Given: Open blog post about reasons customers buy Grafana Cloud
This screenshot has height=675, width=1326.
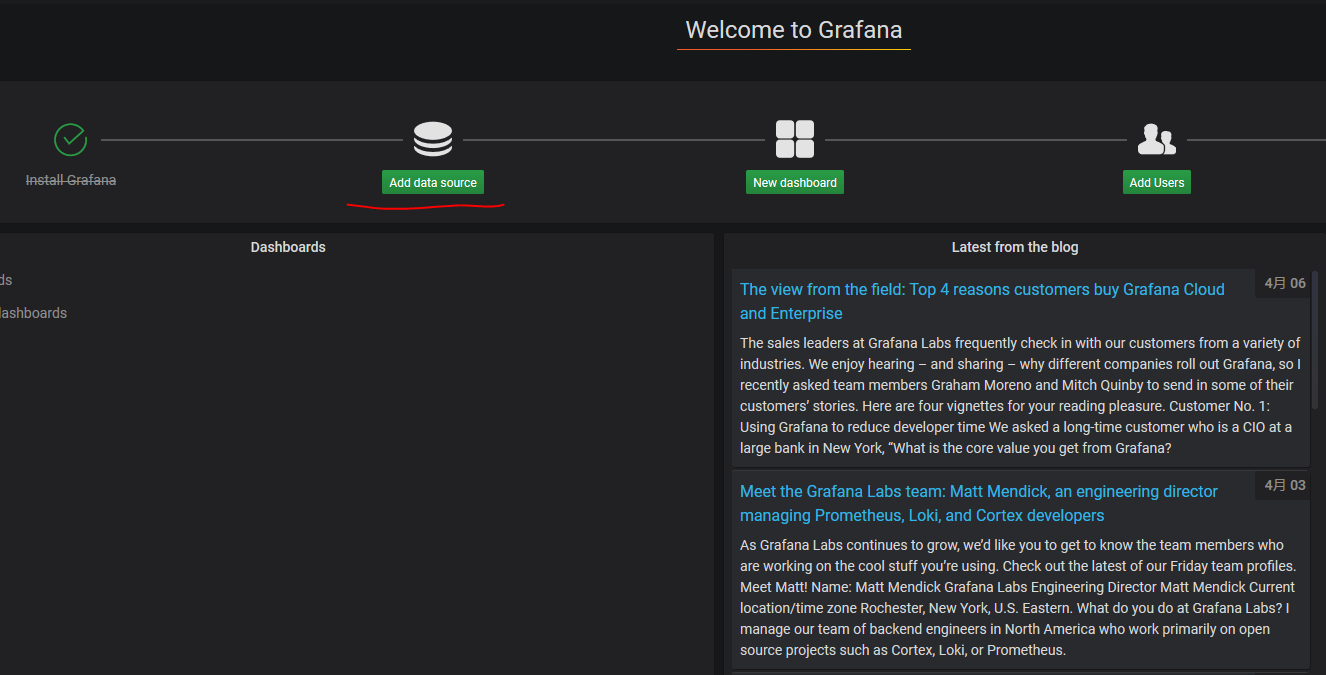Looking at the screenshot, I should (982, 301).
